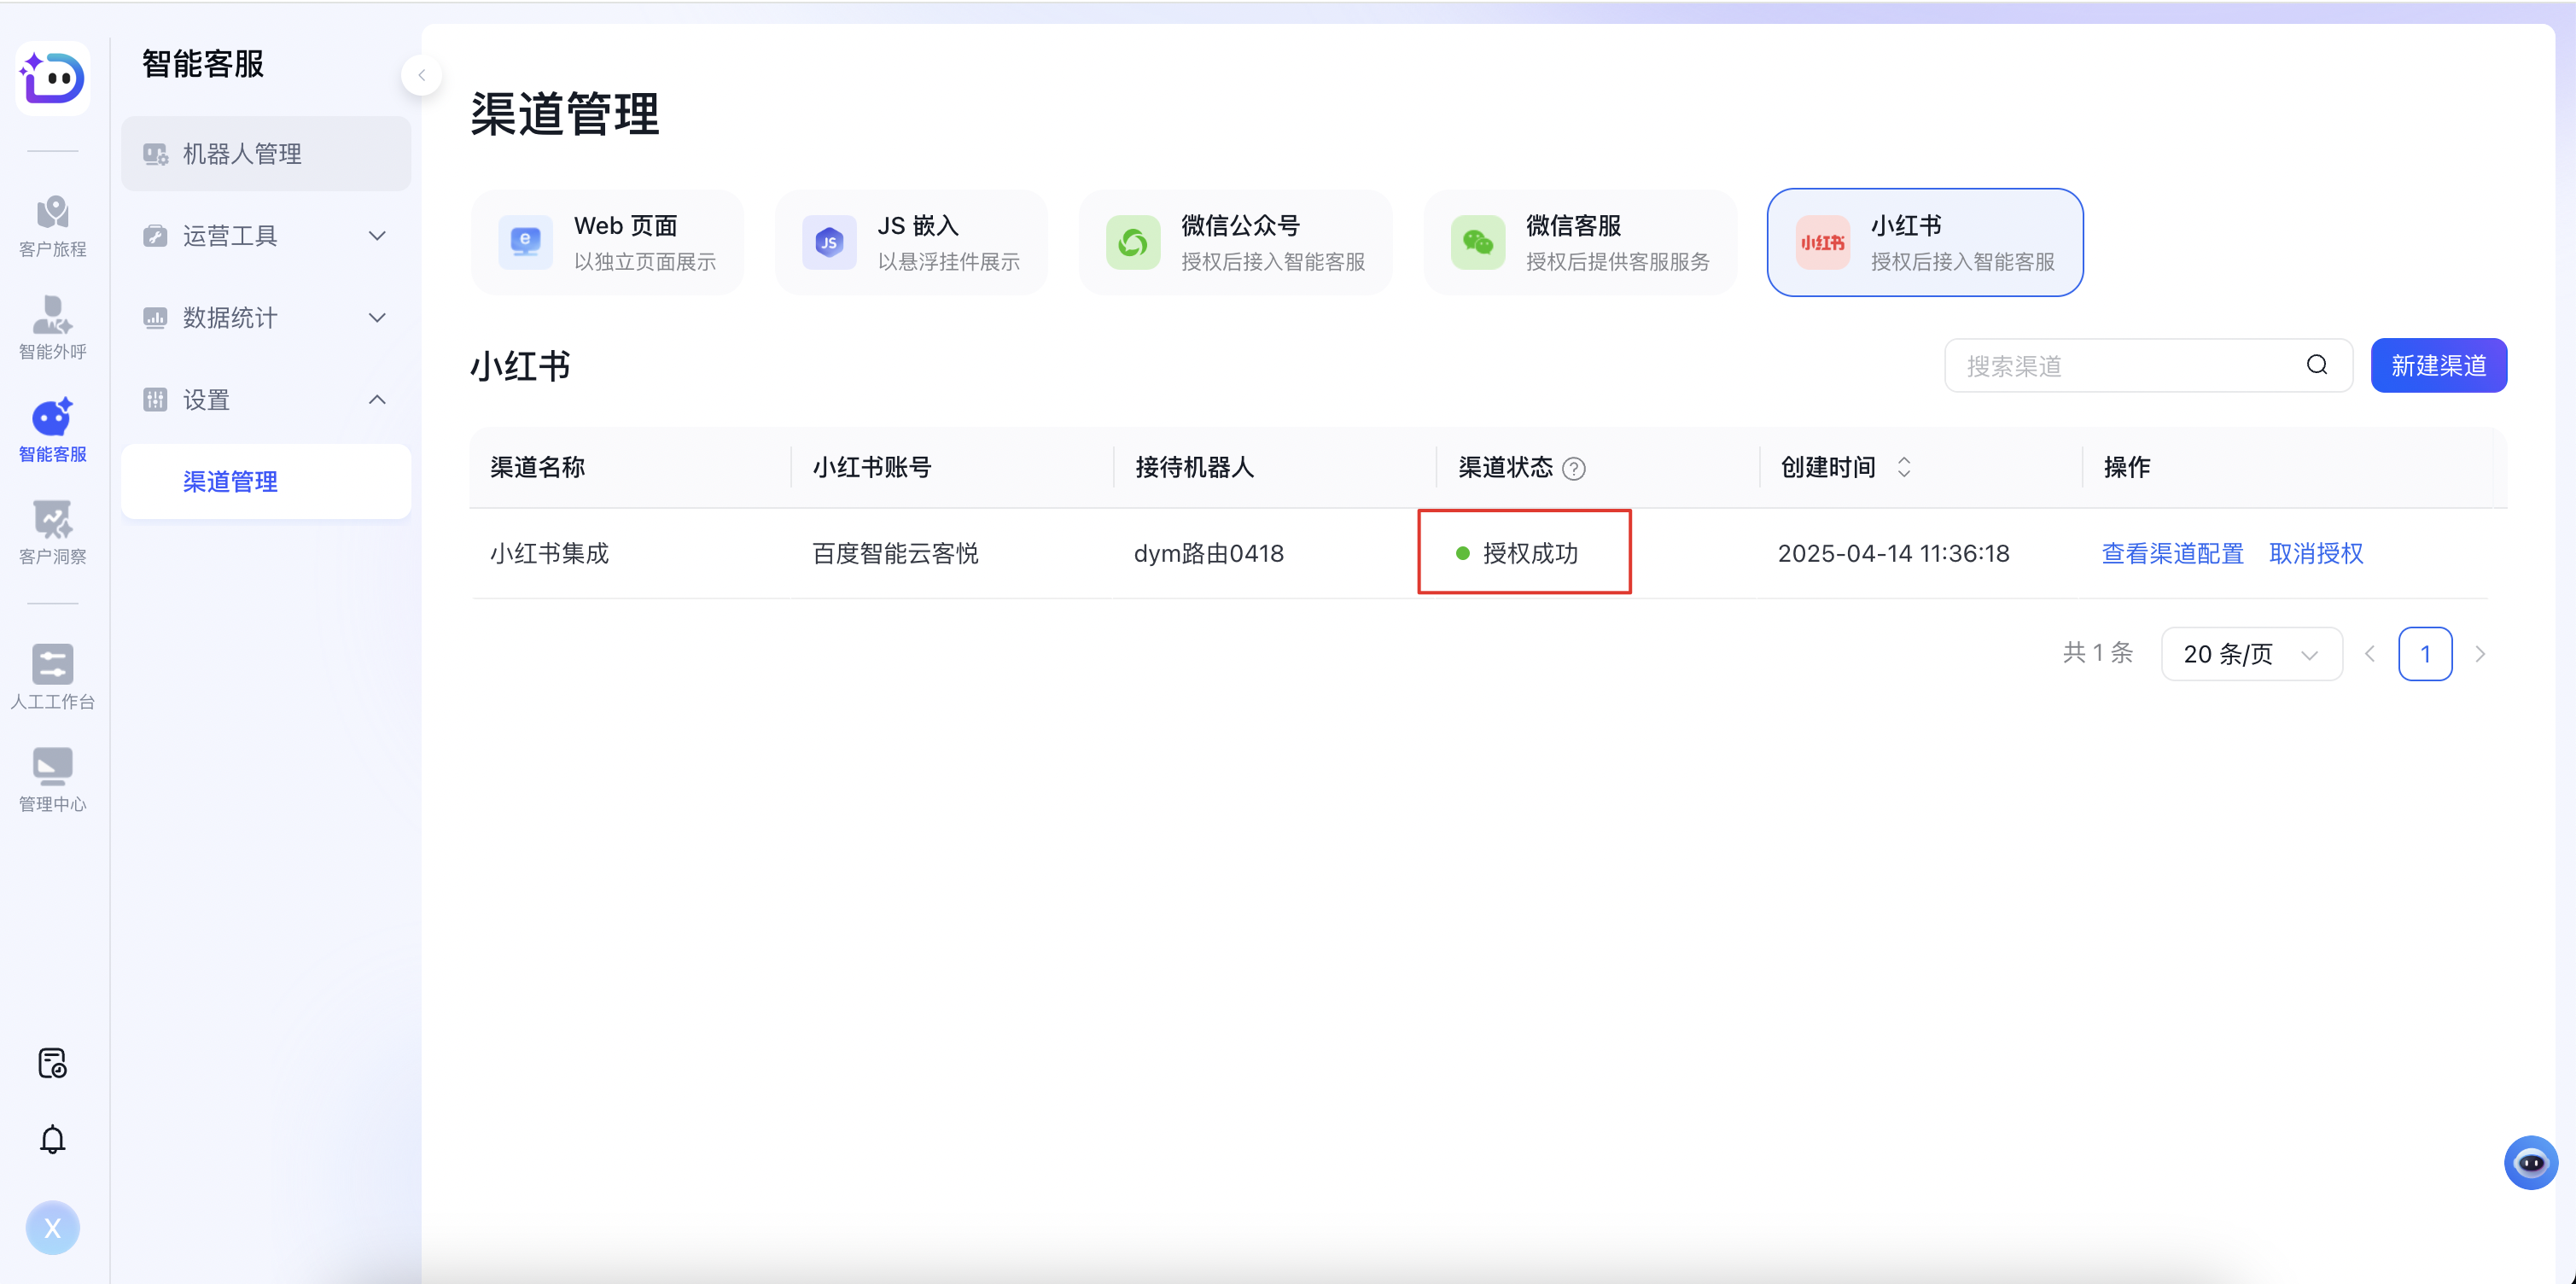Viewport: 2576px width, 1284px height.
Task: Click the search magnifier in the channel search box
Action: click(x=2317, y=365)
